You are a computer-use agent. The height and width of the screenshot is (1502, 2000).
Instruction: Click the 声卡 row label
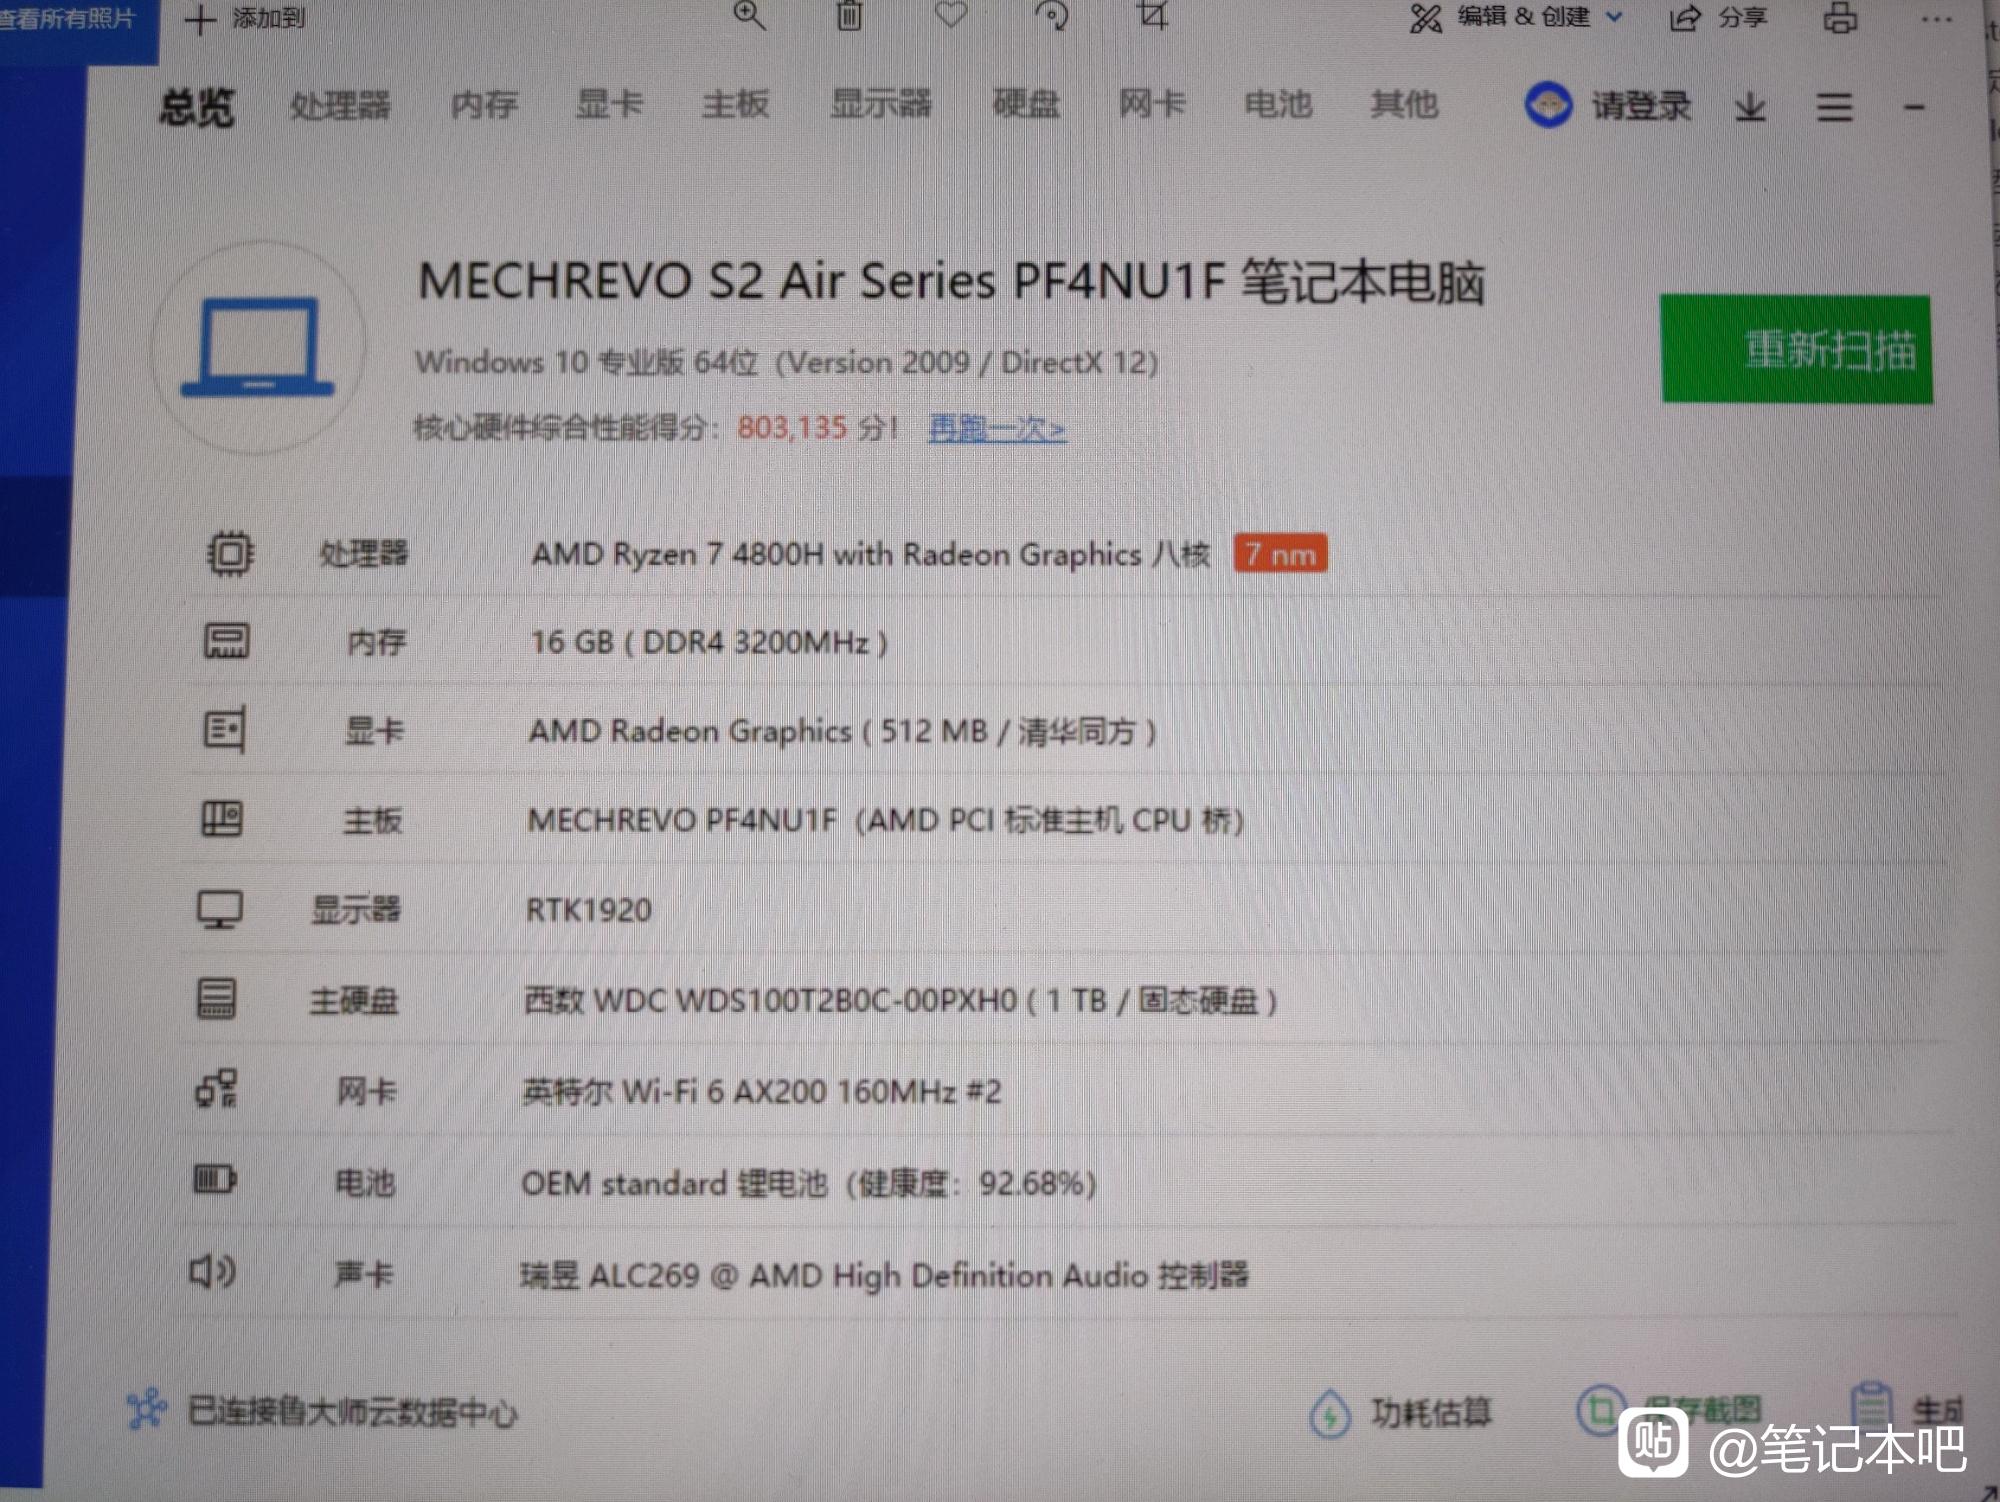coord(363,1273)
